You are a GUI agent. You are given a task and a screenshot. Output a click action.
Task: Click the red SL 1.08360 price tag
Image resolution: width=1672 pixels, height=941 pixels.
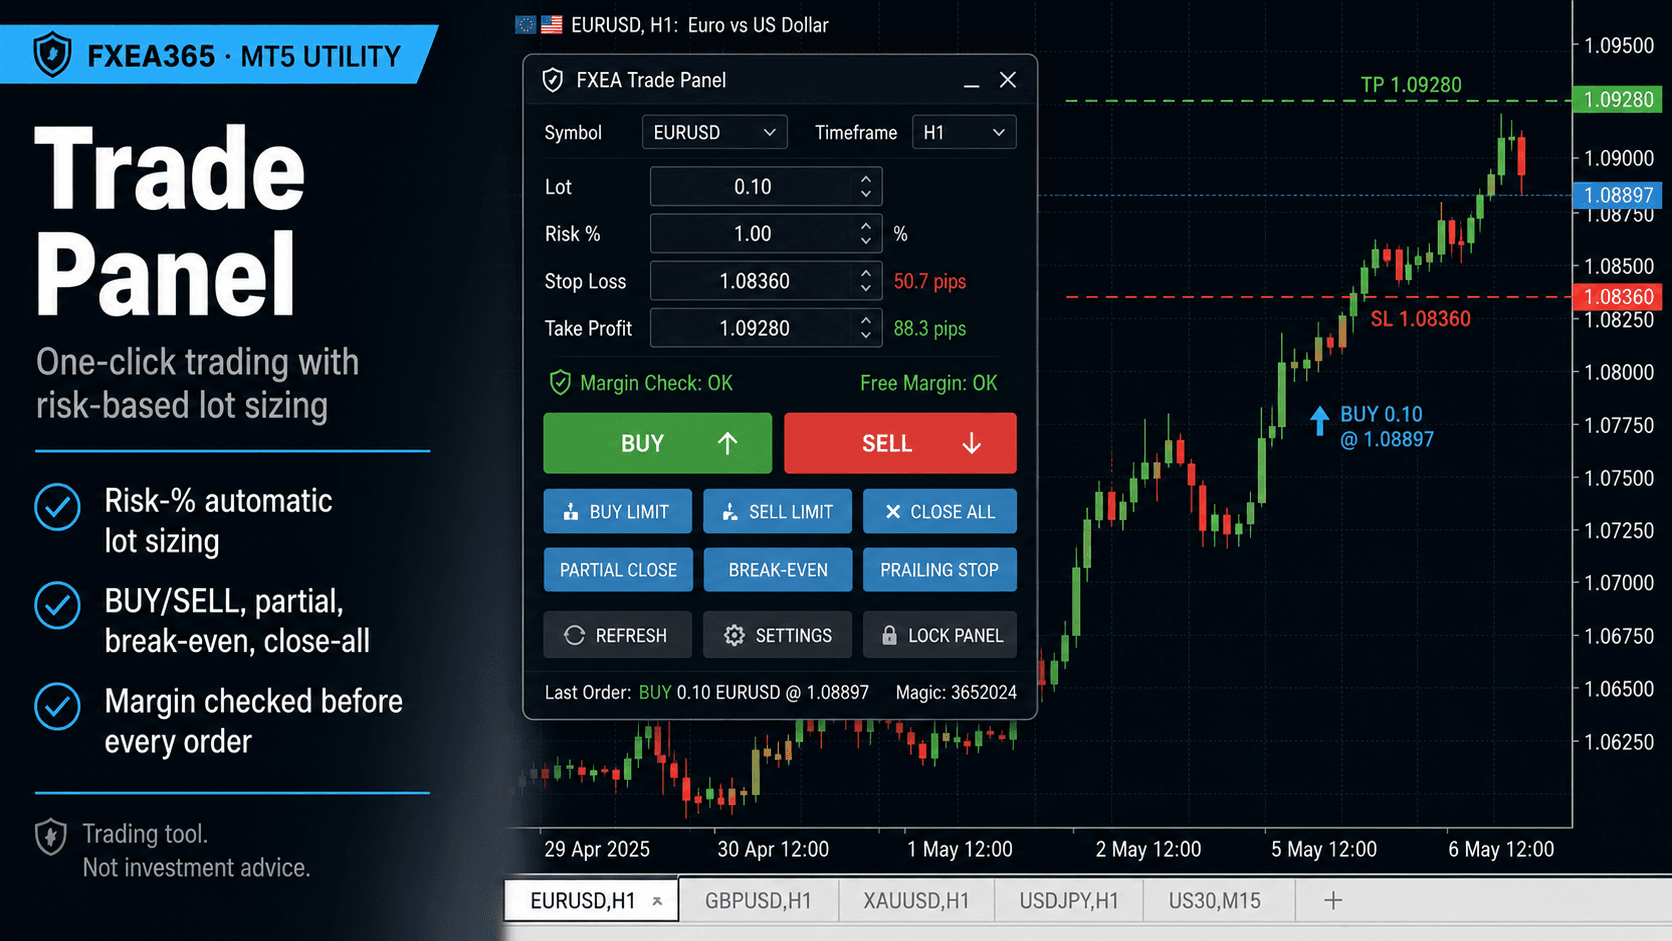click(x=1617, y=297)
